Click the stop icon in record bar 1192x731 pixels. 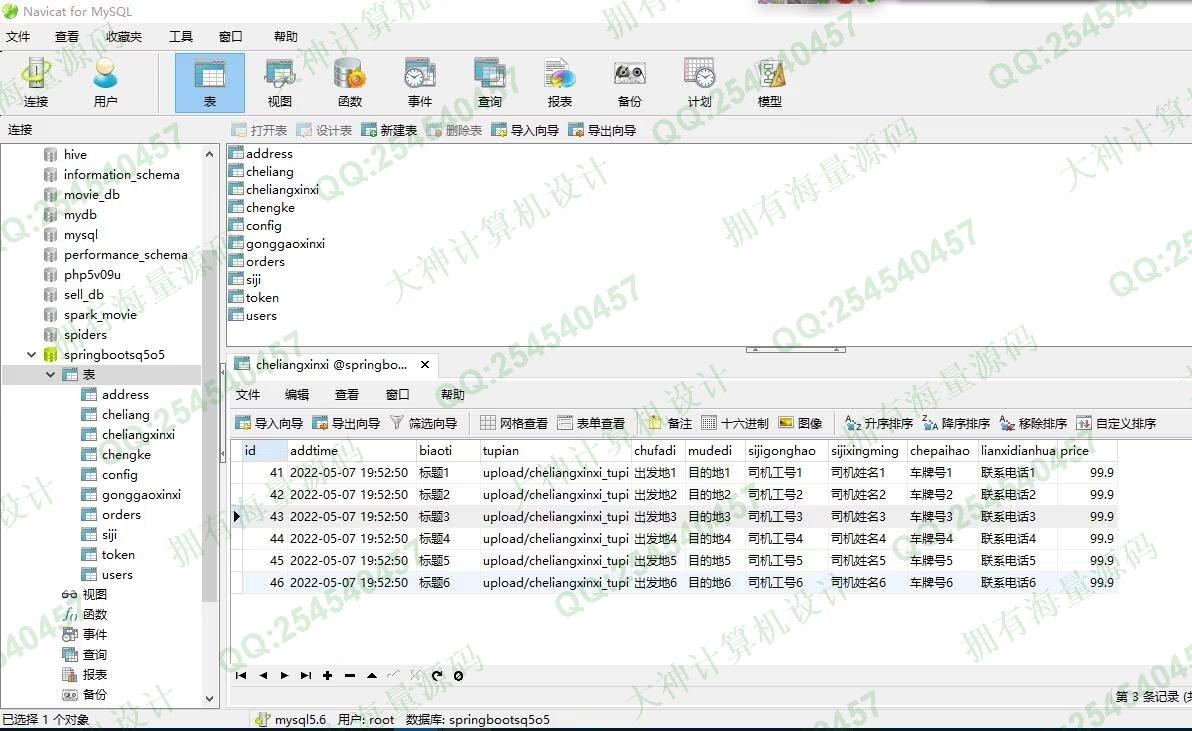[x=458, y=676]
